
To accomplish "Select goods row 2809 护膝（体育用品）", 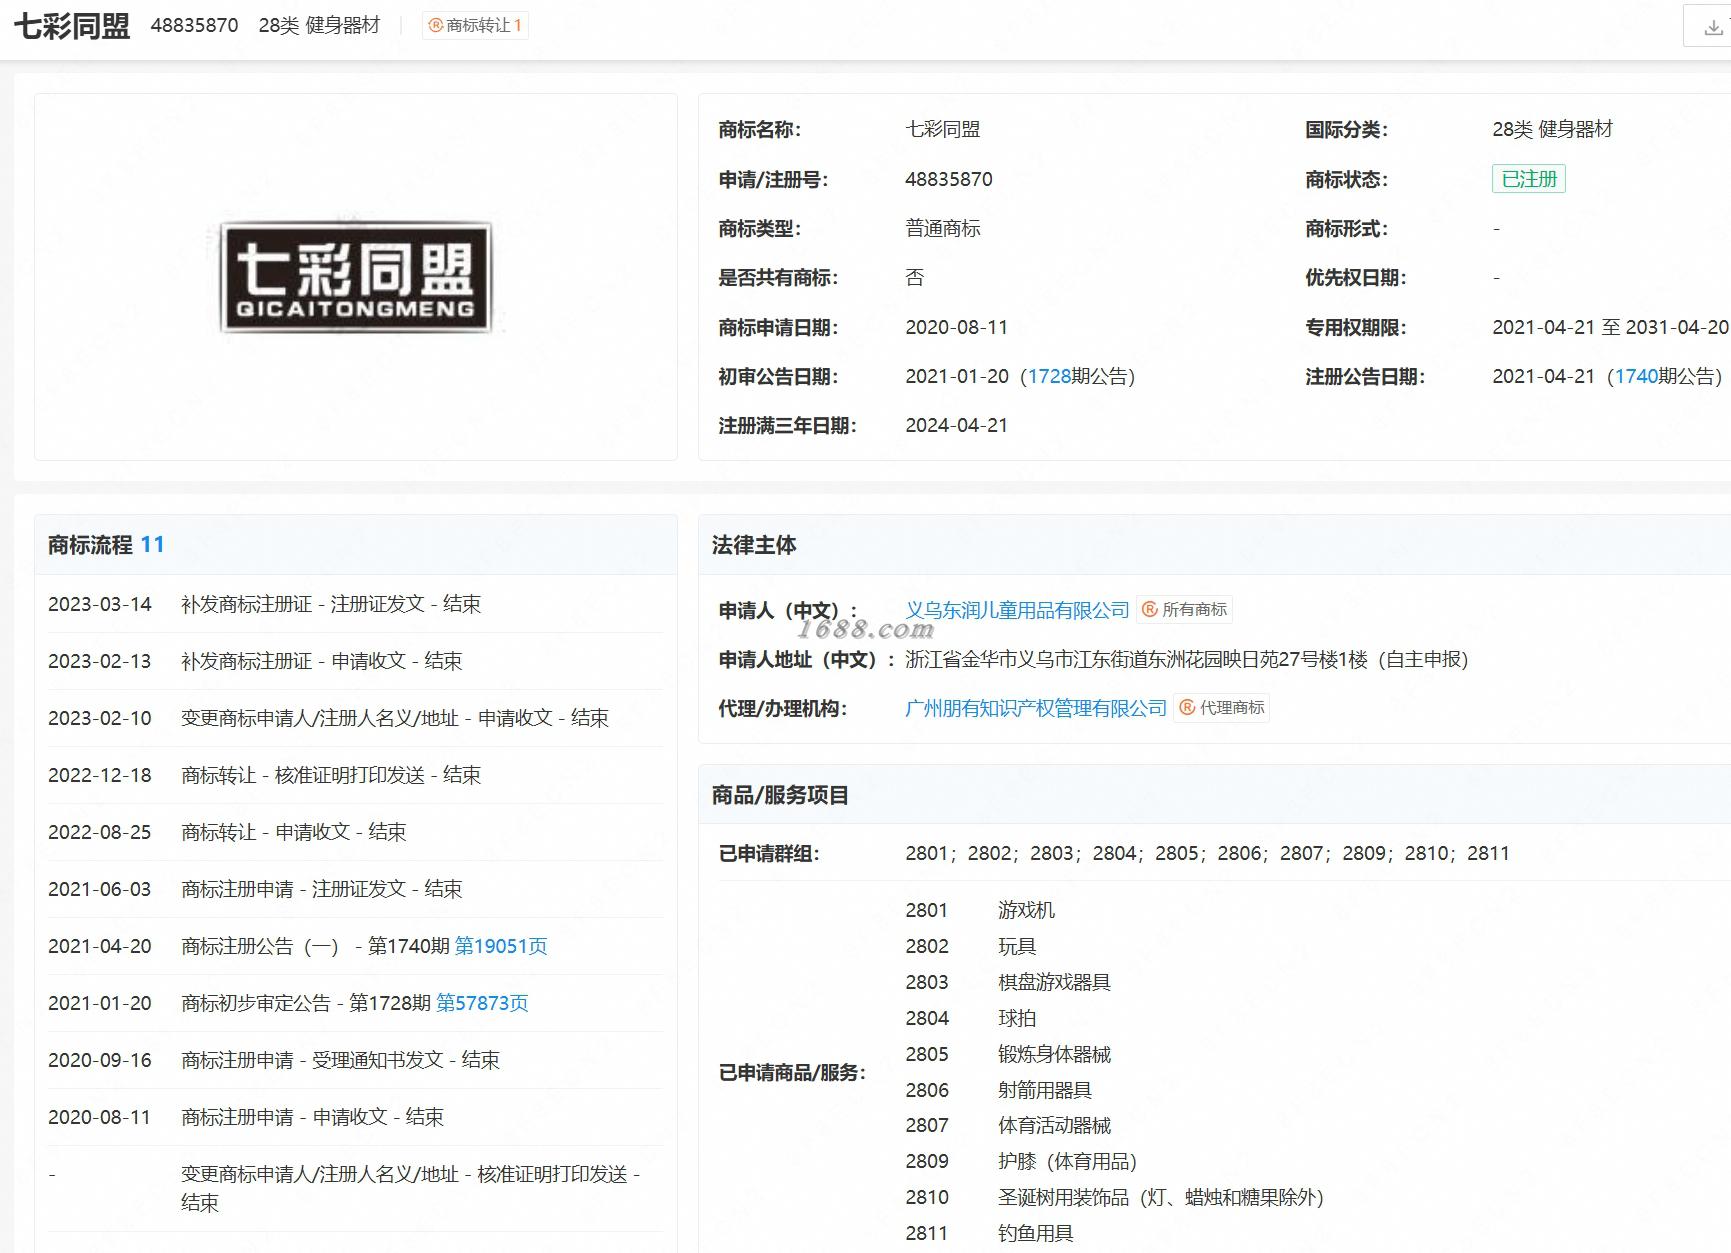I will [1021, 1161].
